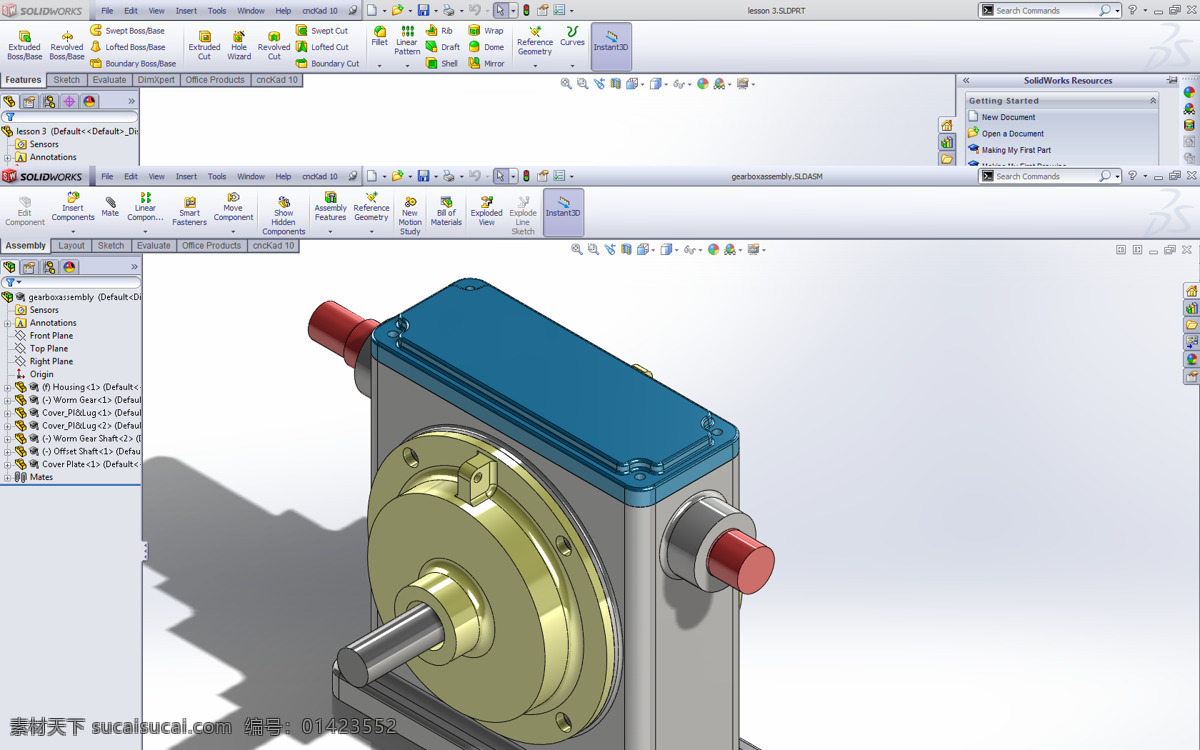The height and width of the screenshot is (750, 1200).
Task: Choose the Hole Wizard tool
Action: [239, 45]
